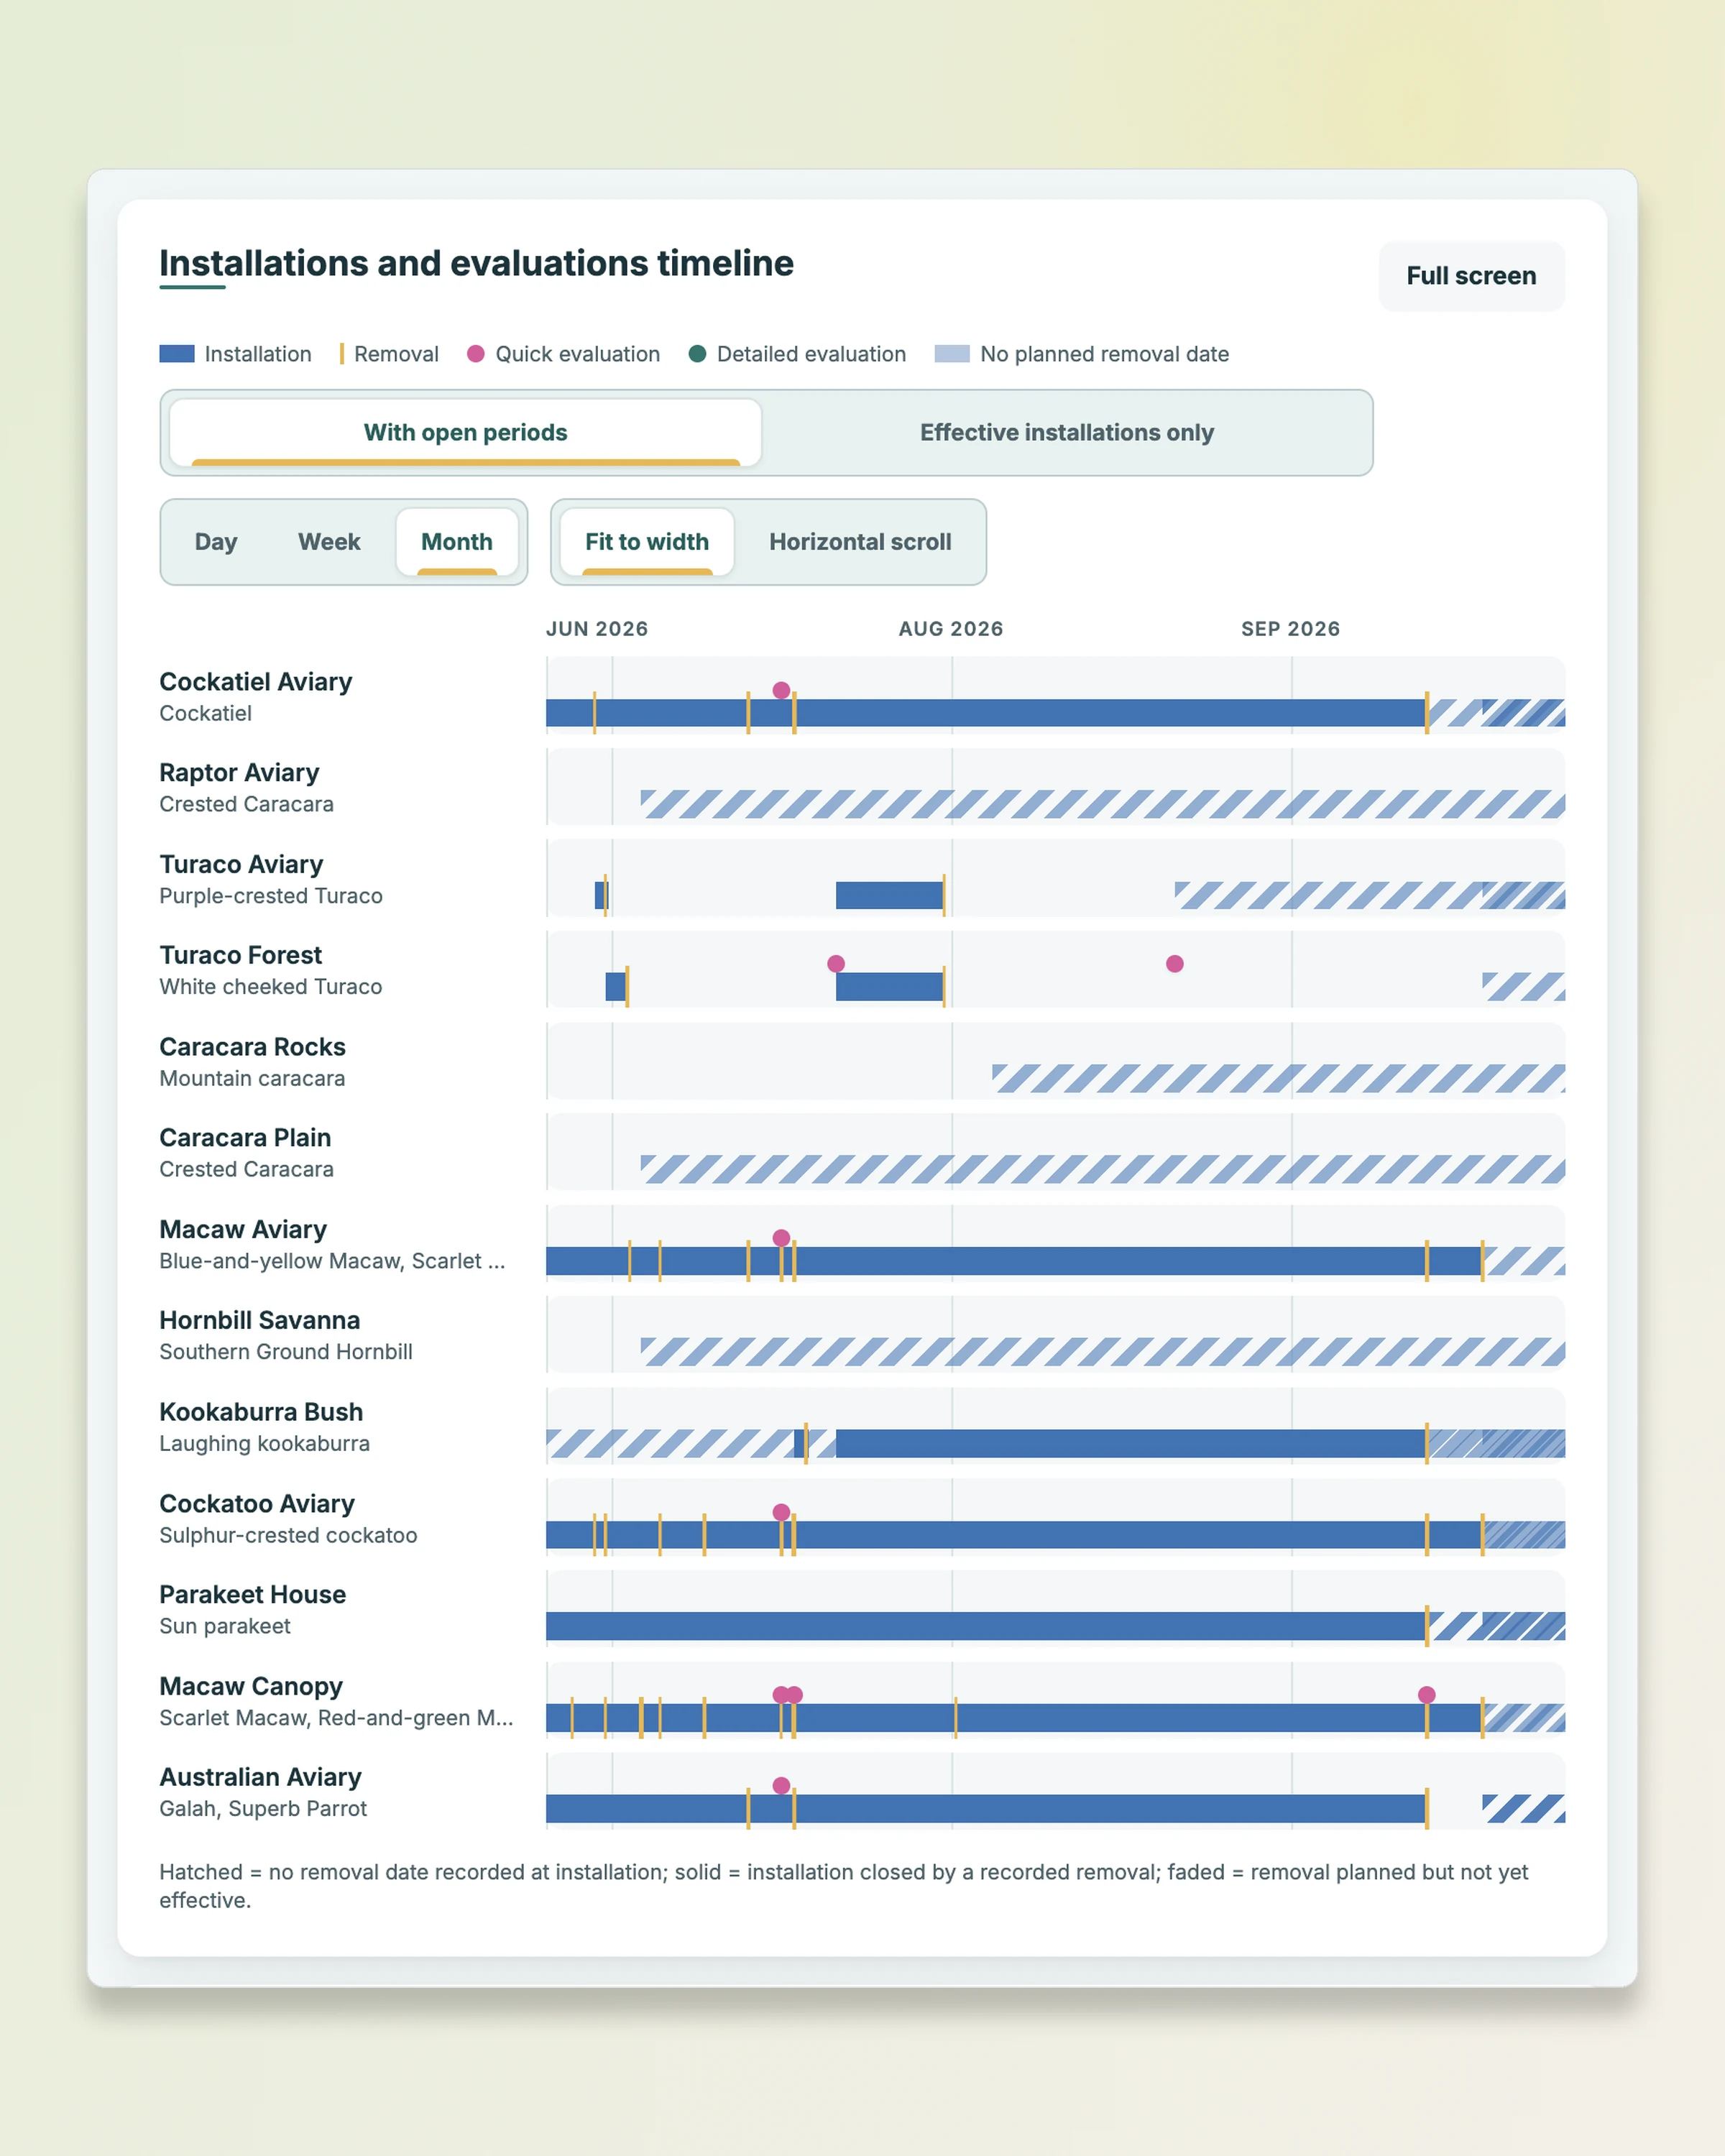Click Caracara Plain hatched bar
The image size is (1725, 2156).
1102,1169
